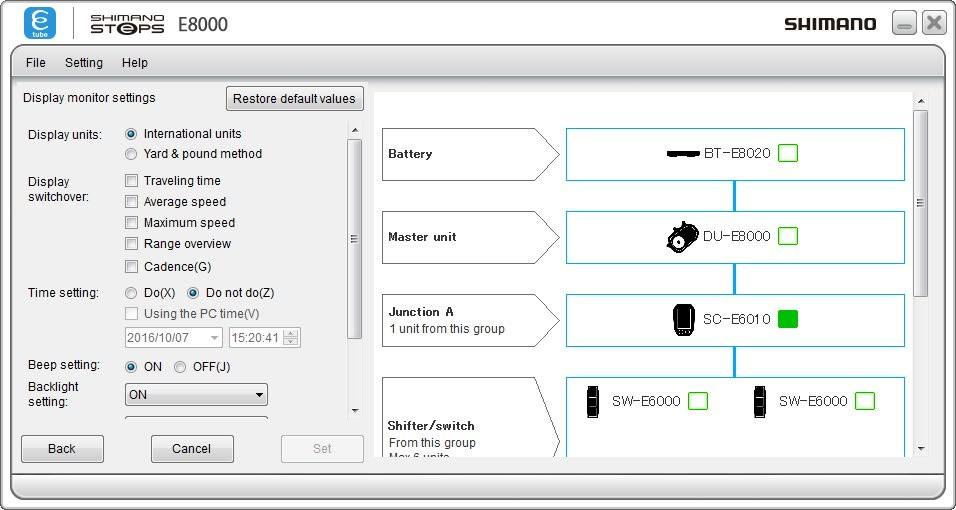Select second SW-E6000 status square
956x510 pixels.
(865, 401)
